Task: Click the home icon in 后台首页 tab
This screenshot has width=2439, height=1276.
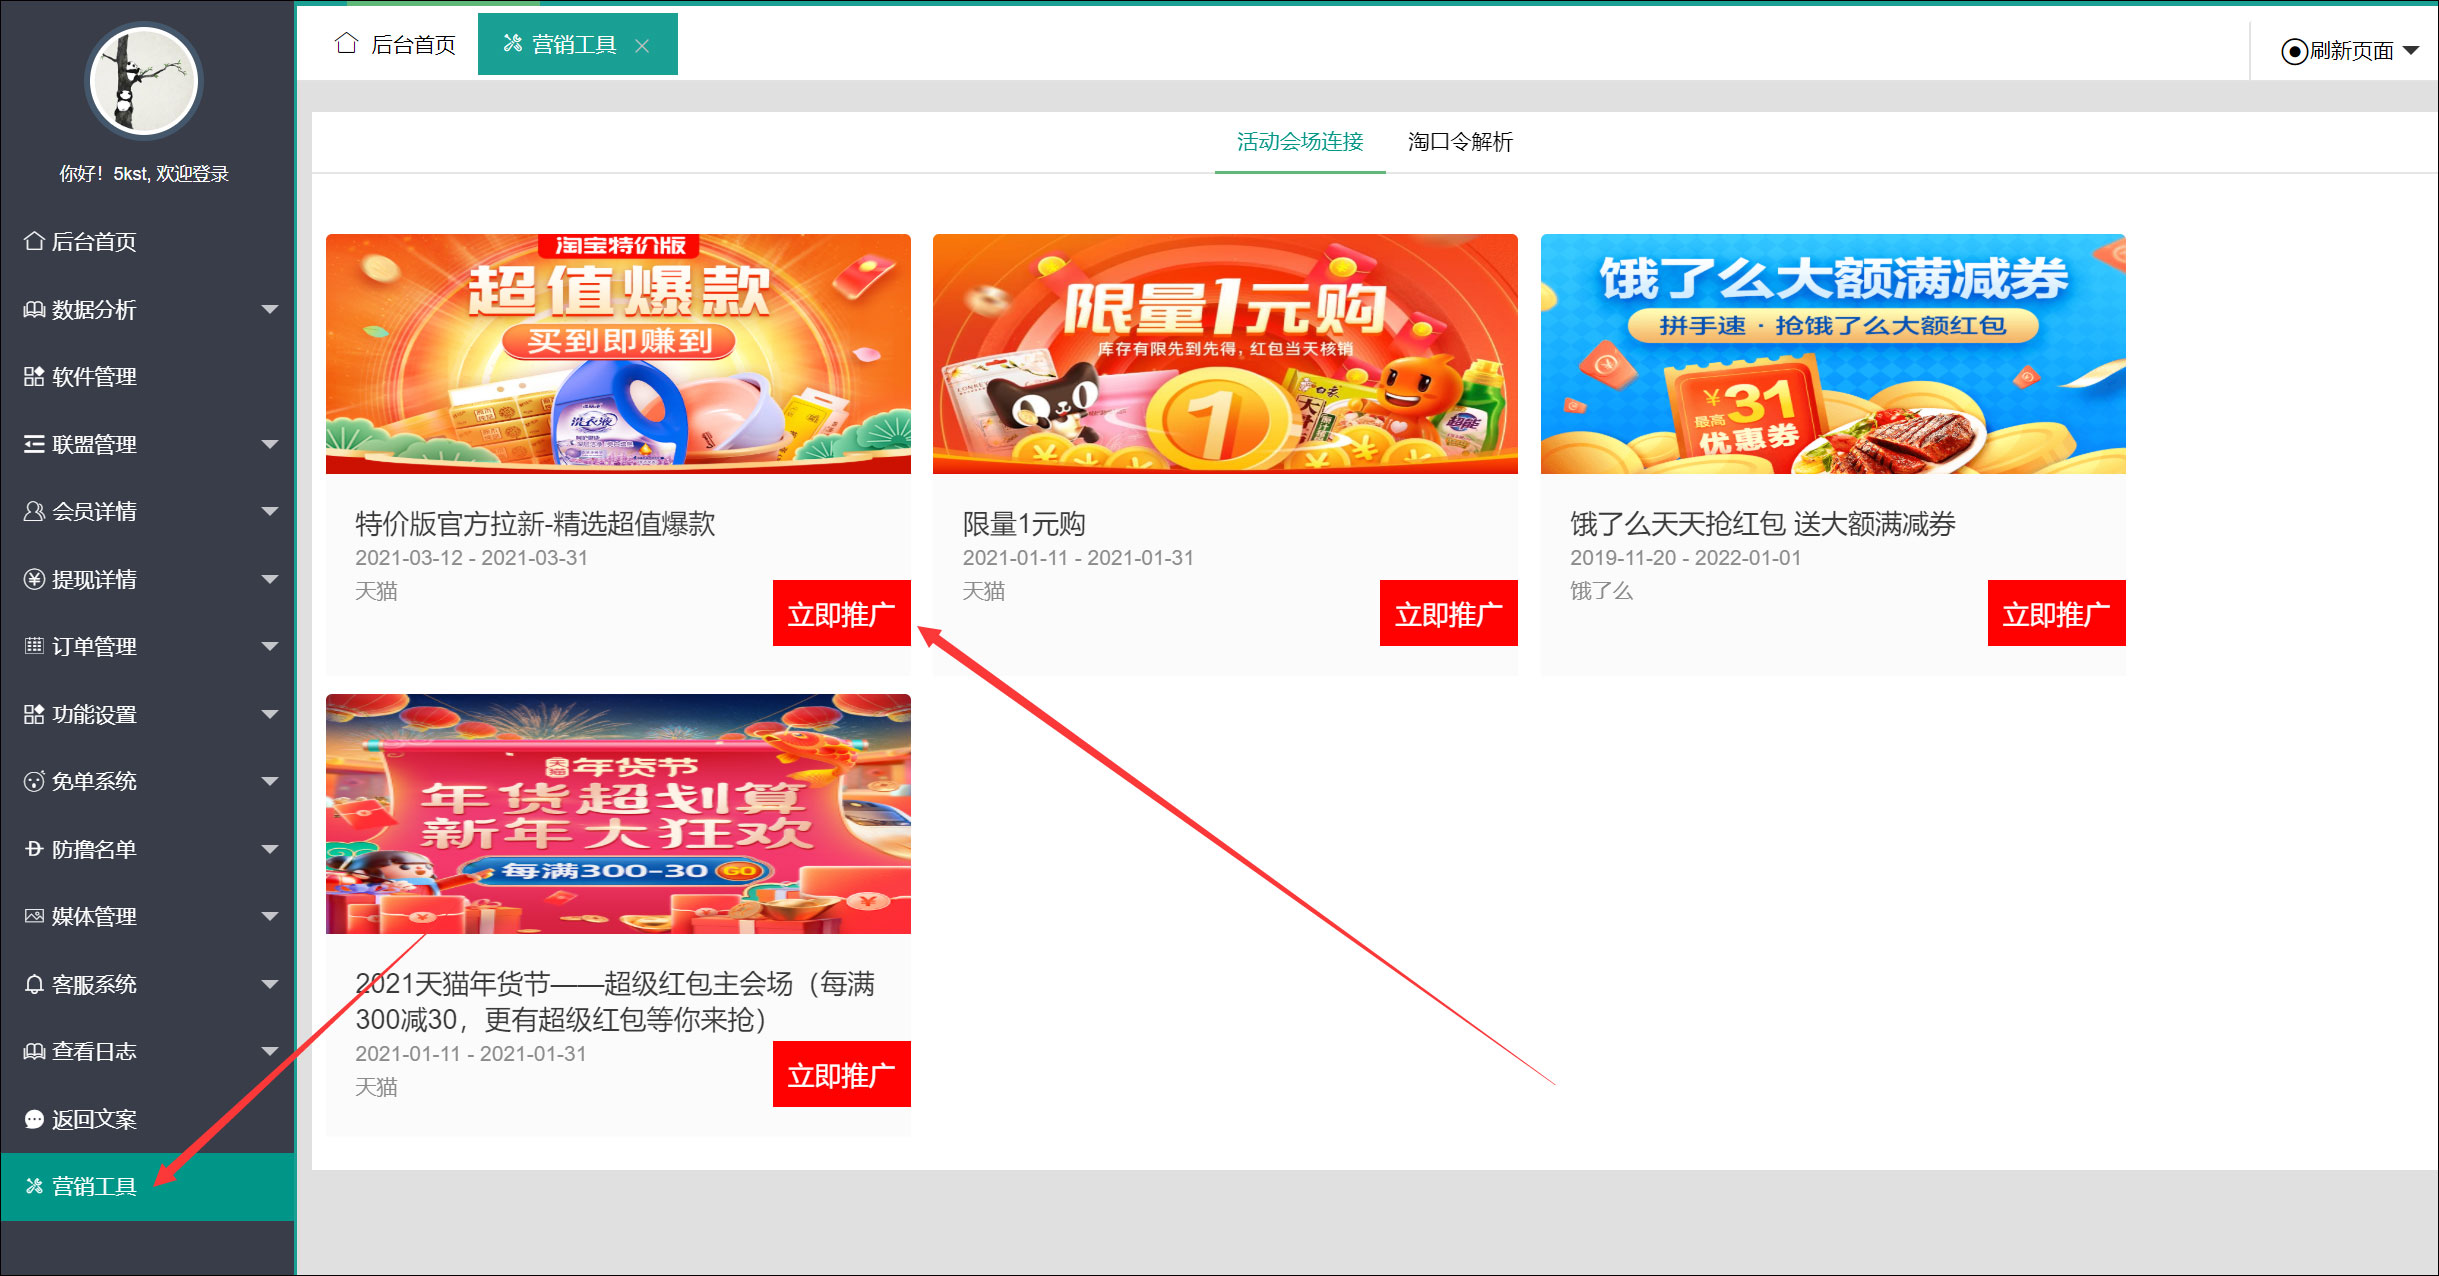Action: tap(346, 43)
